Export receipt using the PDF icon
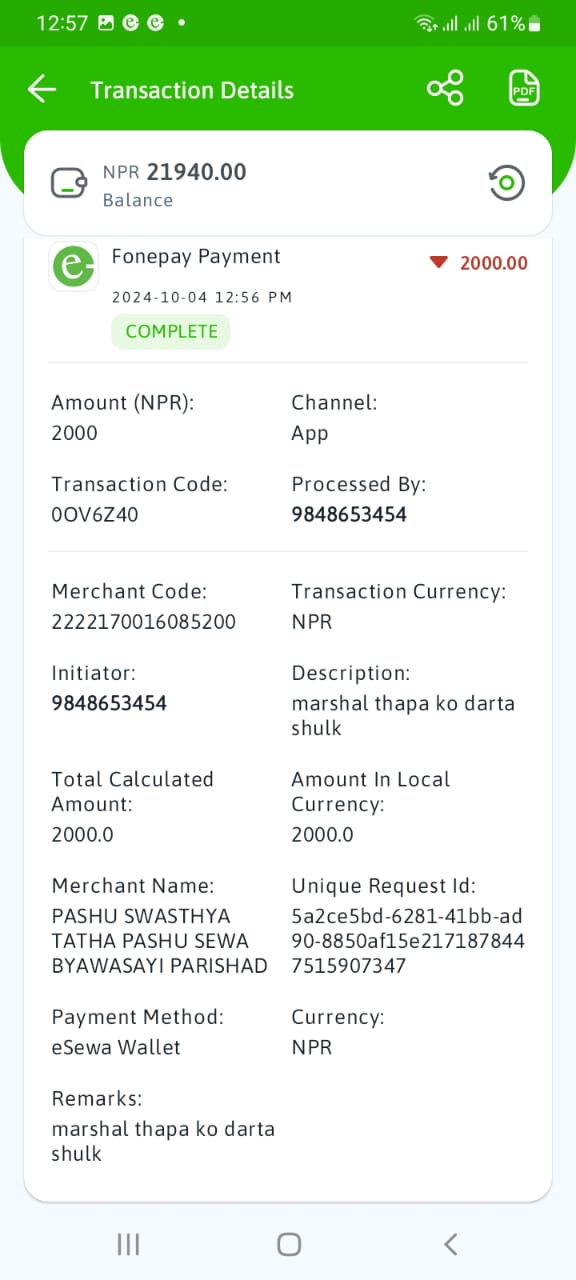The width and height of the screenshot is (576, 1280). [x=524, y=89]
